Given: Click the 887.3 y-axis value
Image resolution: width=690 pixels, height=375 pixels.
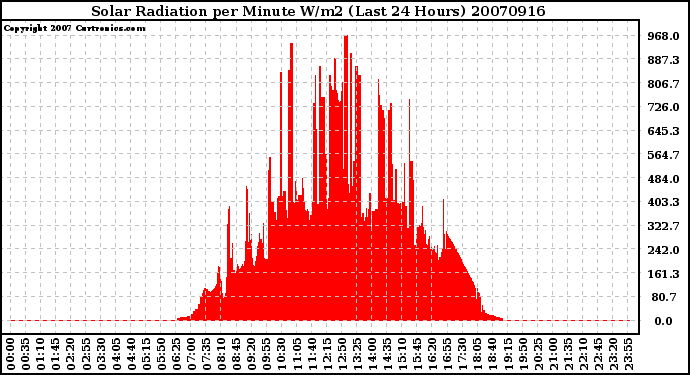Looking at the screenshot, I should click(663, 60).
